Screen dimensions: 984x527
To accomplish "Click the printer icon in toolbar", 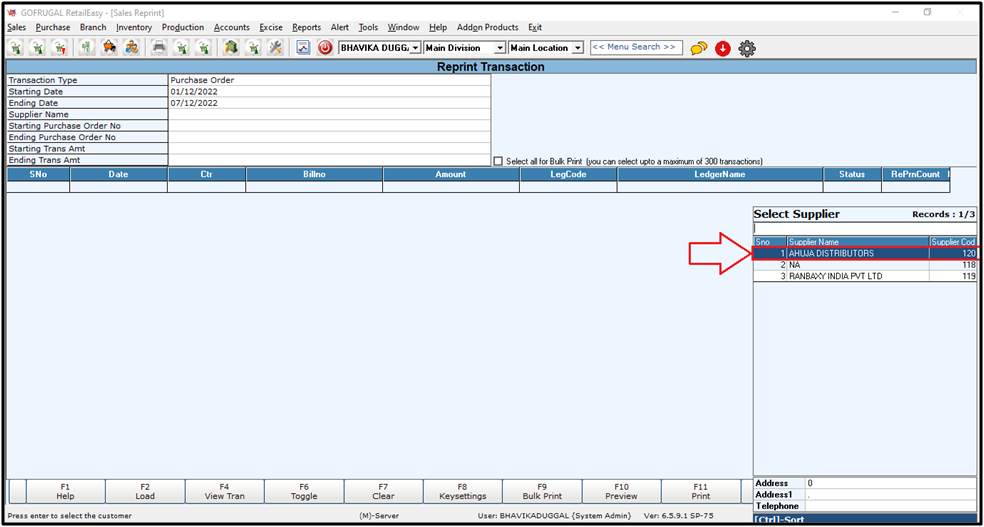I will 160,47.
